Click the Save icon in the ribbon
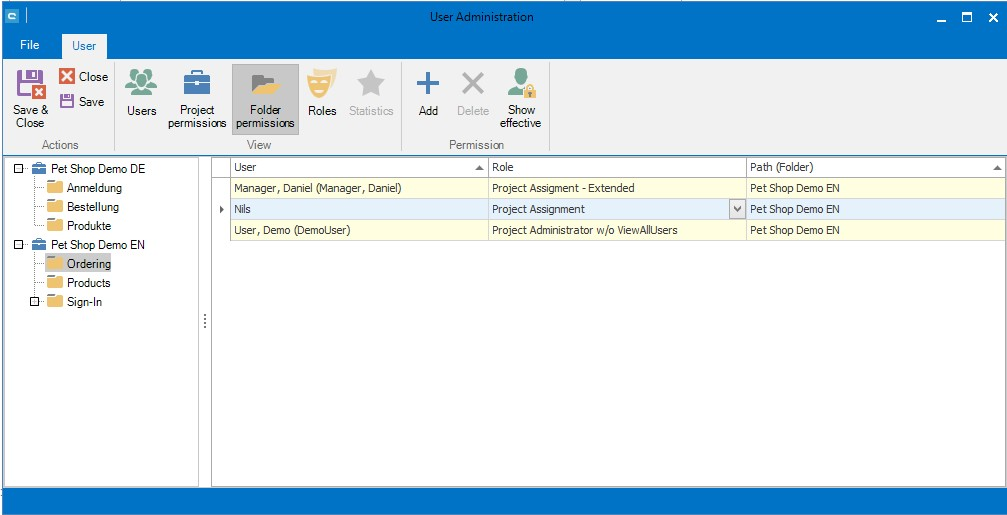Viewport: 1007px width, 515px height. 81,102
